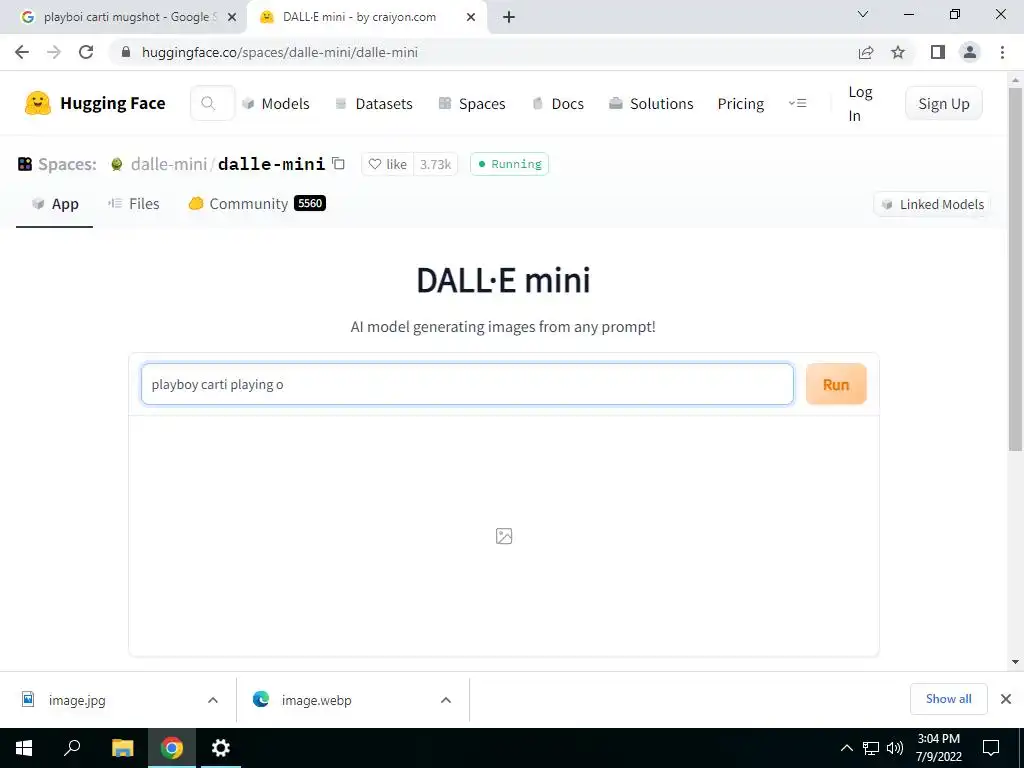Show all downloads

click(x=948, y=699)
